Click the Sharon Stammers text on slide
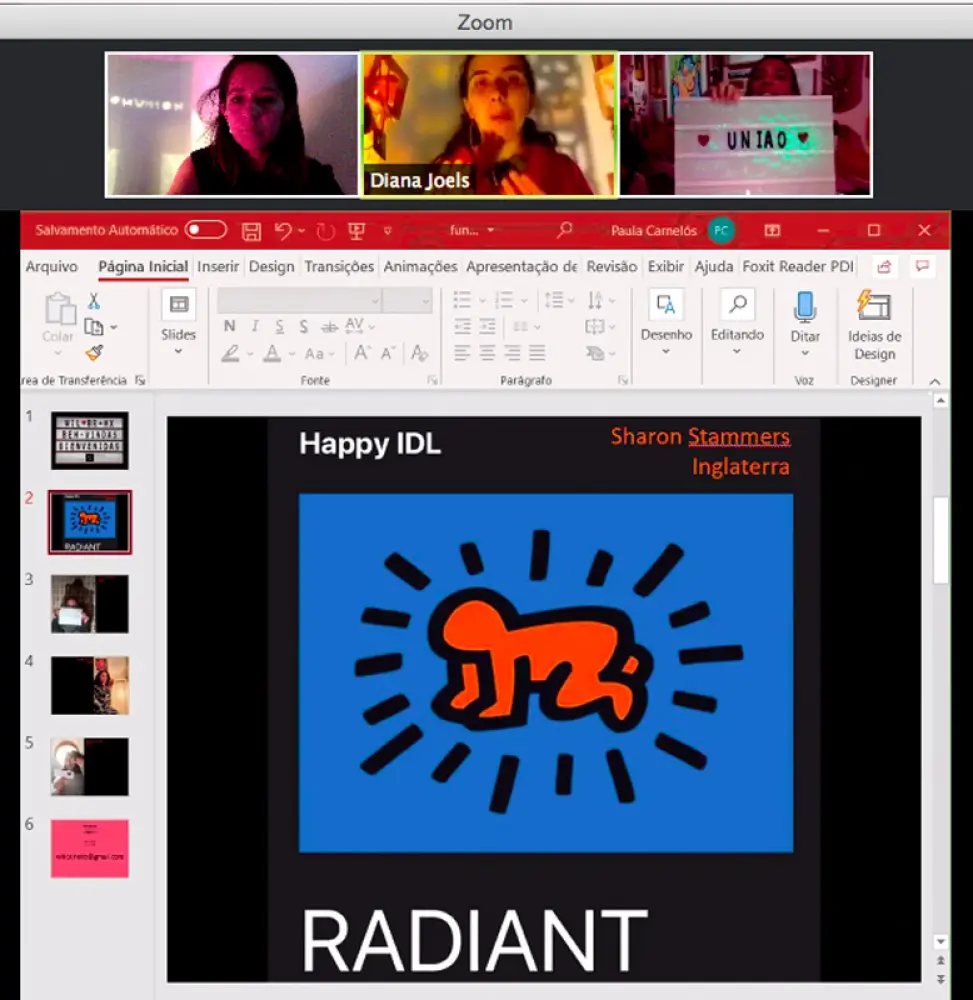Image resolution: width=973 pixels, height=1000 pixels. (x=700, y=437)
